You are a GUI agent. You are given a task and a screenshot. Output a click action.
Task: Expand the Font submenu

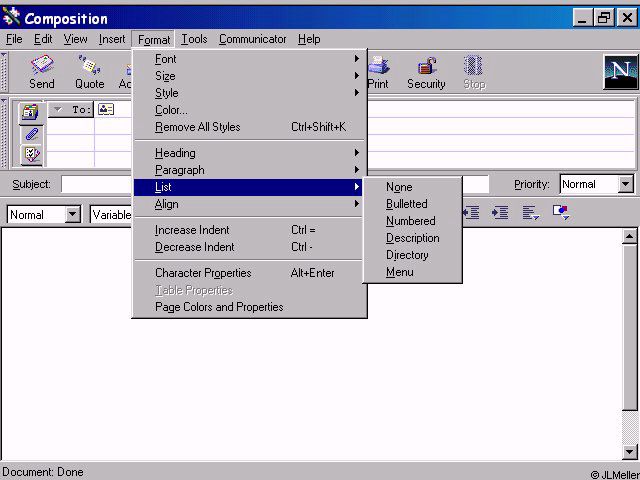click(250, 59)
